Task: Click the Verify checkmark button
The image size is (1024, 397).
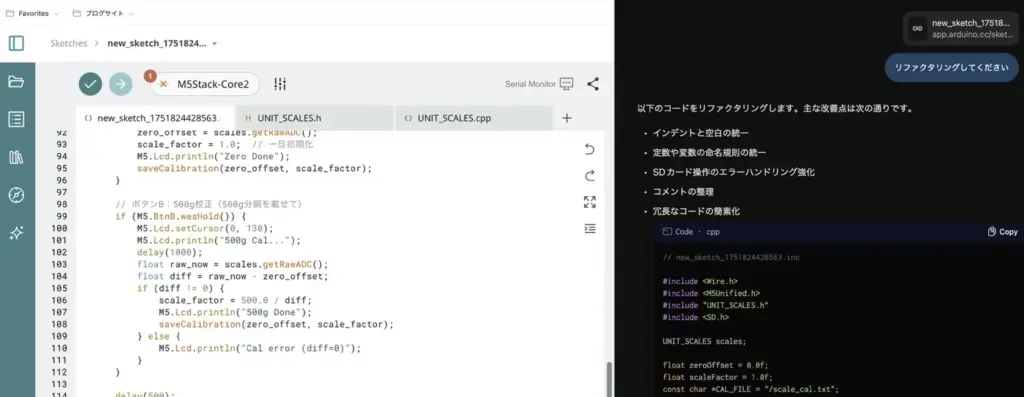Action: 91,84
